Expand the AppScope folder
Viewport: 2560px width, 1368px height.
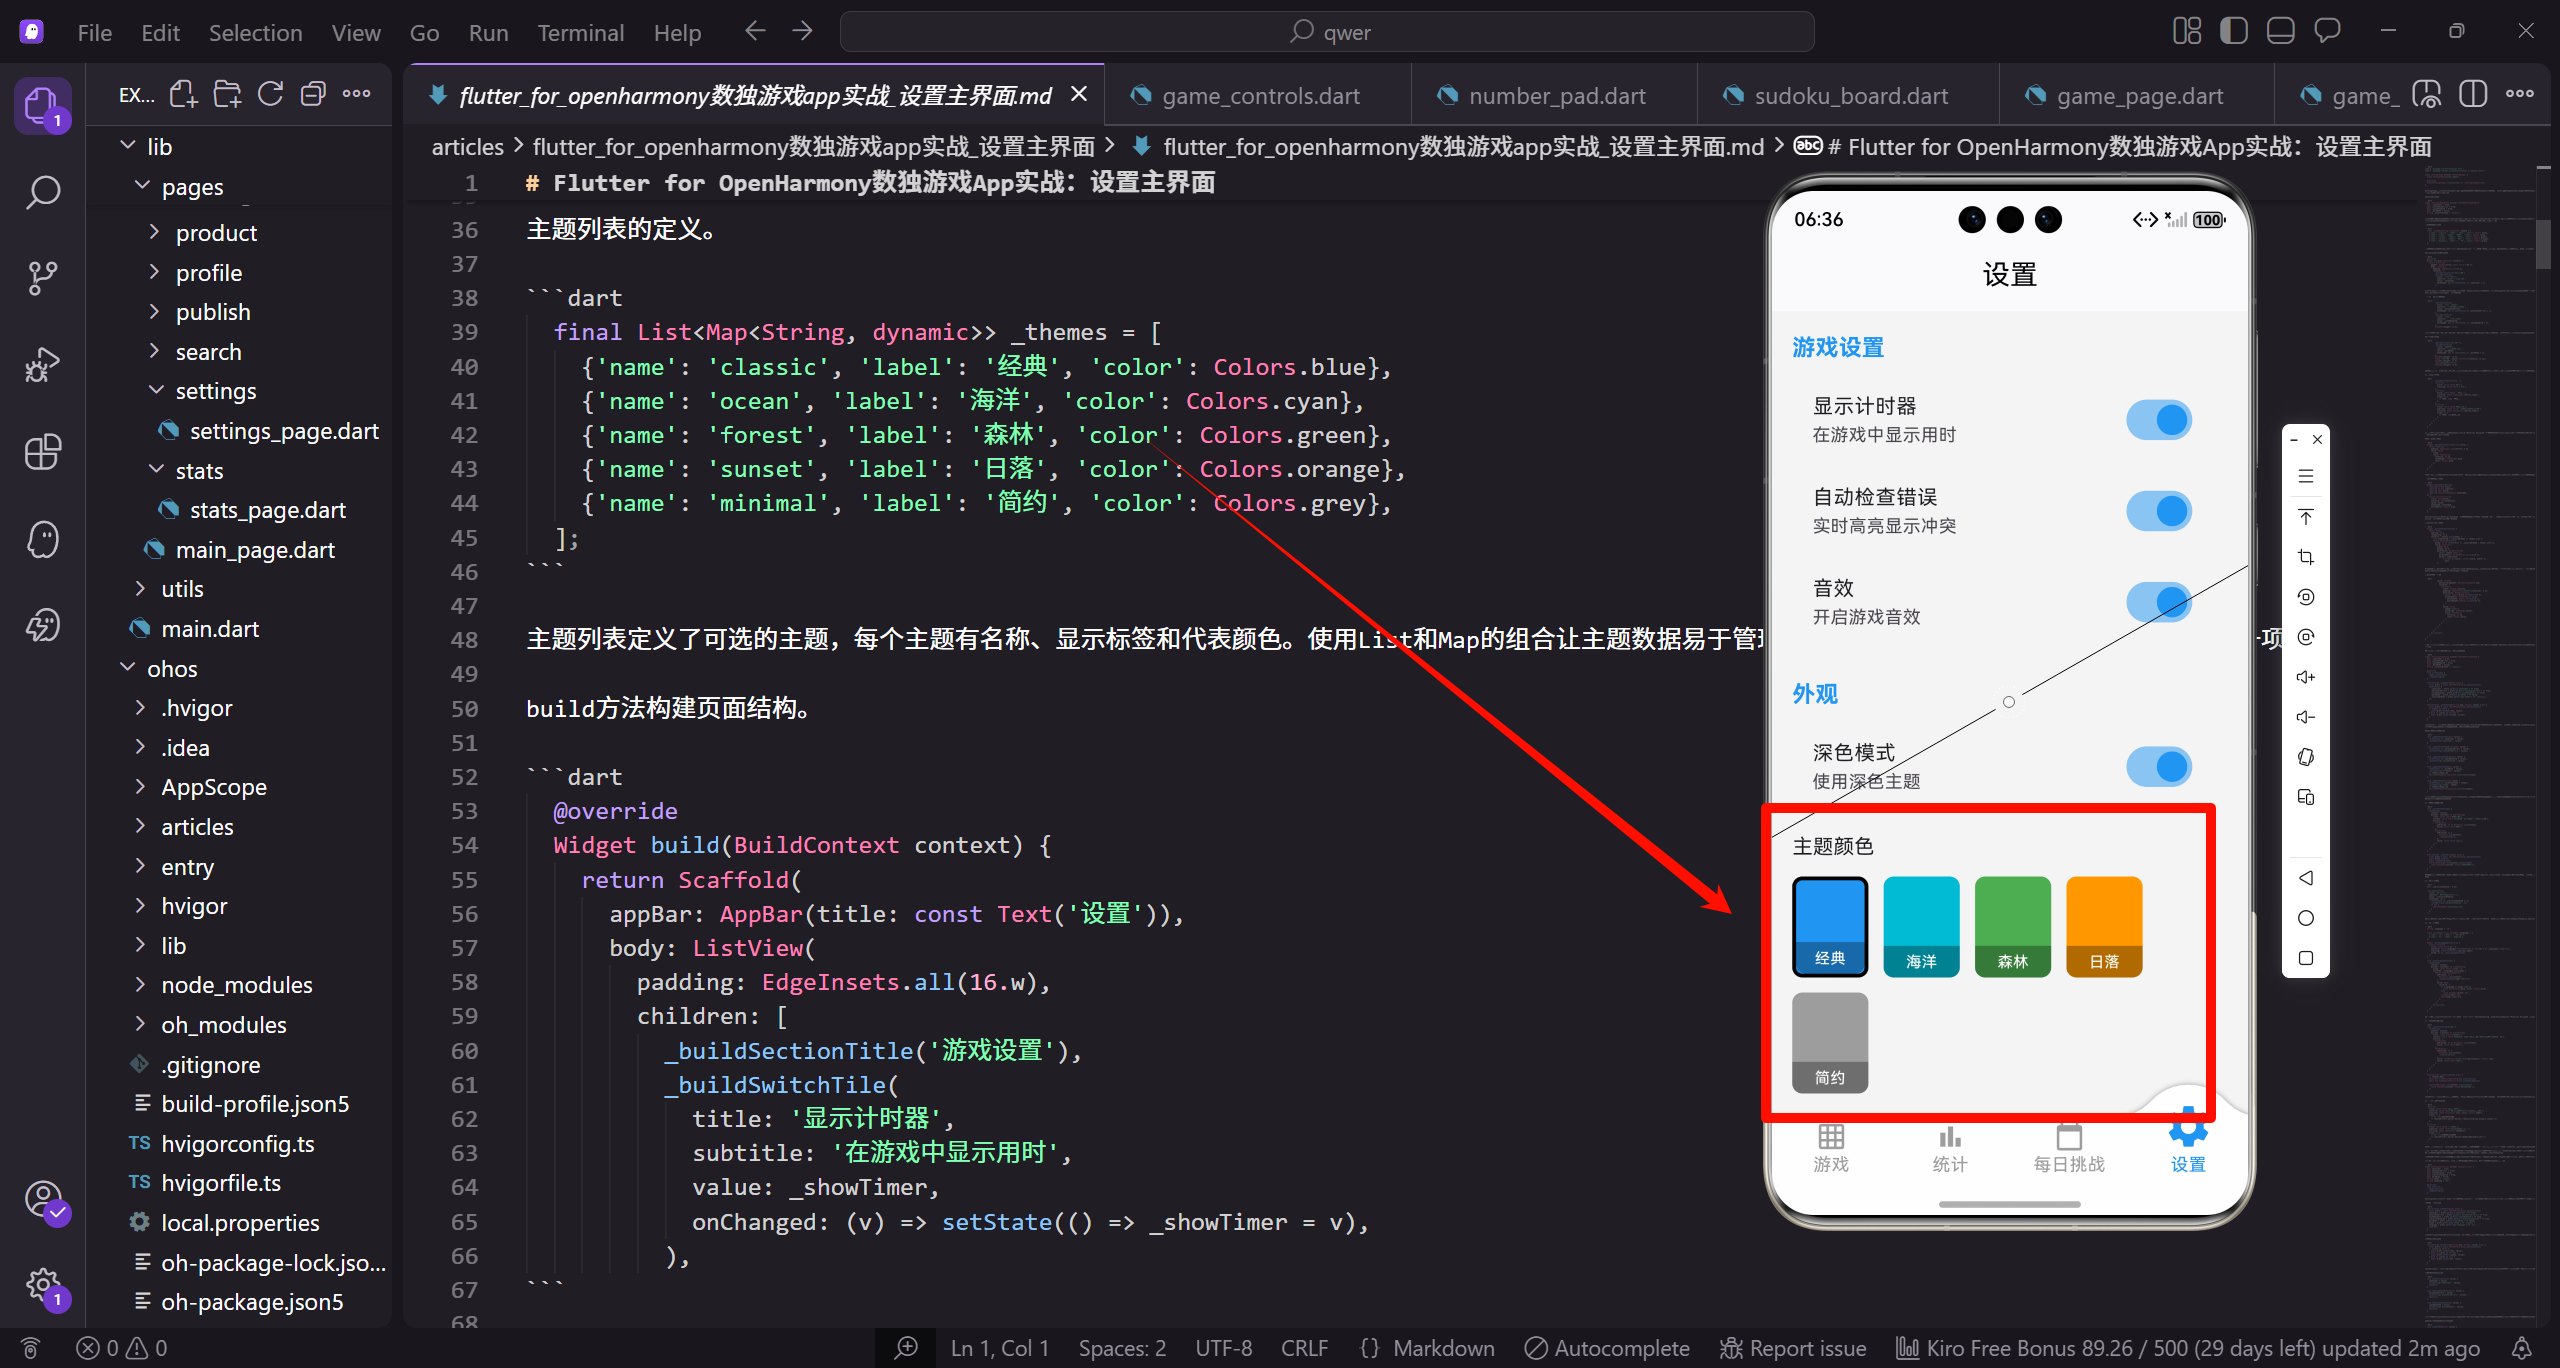pos(214,787)
